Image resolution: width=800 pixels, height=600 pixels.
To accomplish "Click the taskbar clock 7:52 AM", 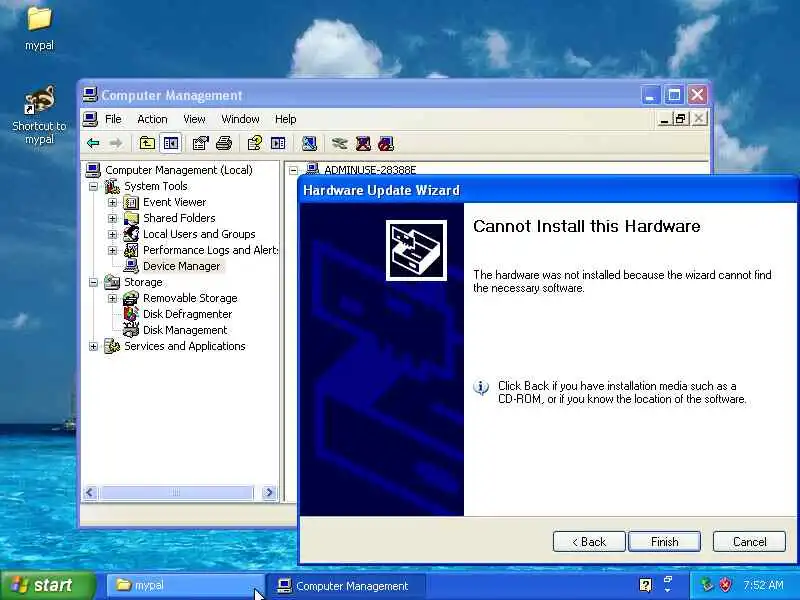I will click(x=763, y=585).
